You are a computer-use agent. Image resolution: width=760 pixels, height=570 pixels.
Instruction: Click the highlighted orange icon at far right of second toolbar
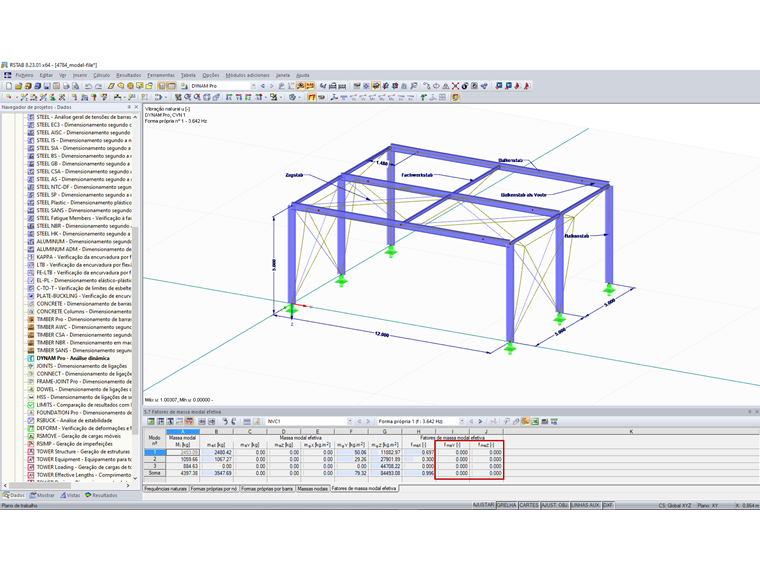coord(455,97)
